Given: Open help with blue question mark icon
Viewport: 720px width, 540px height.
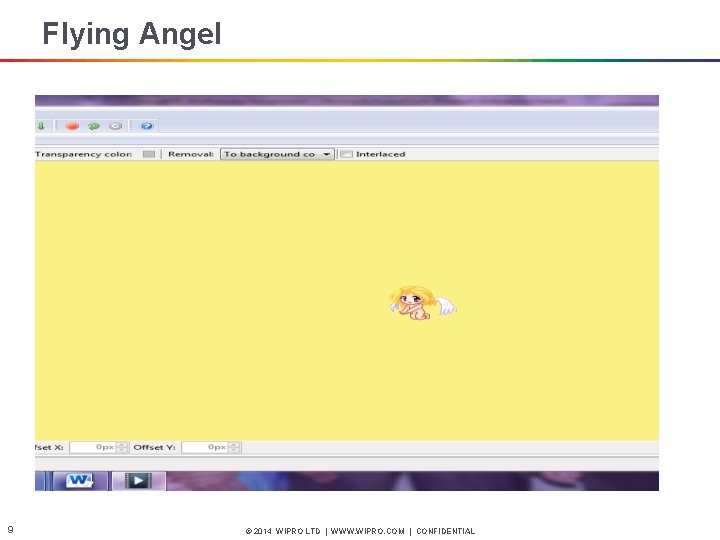Looking at the screenshot, I should pyautogui.click(x=146, y=126).
